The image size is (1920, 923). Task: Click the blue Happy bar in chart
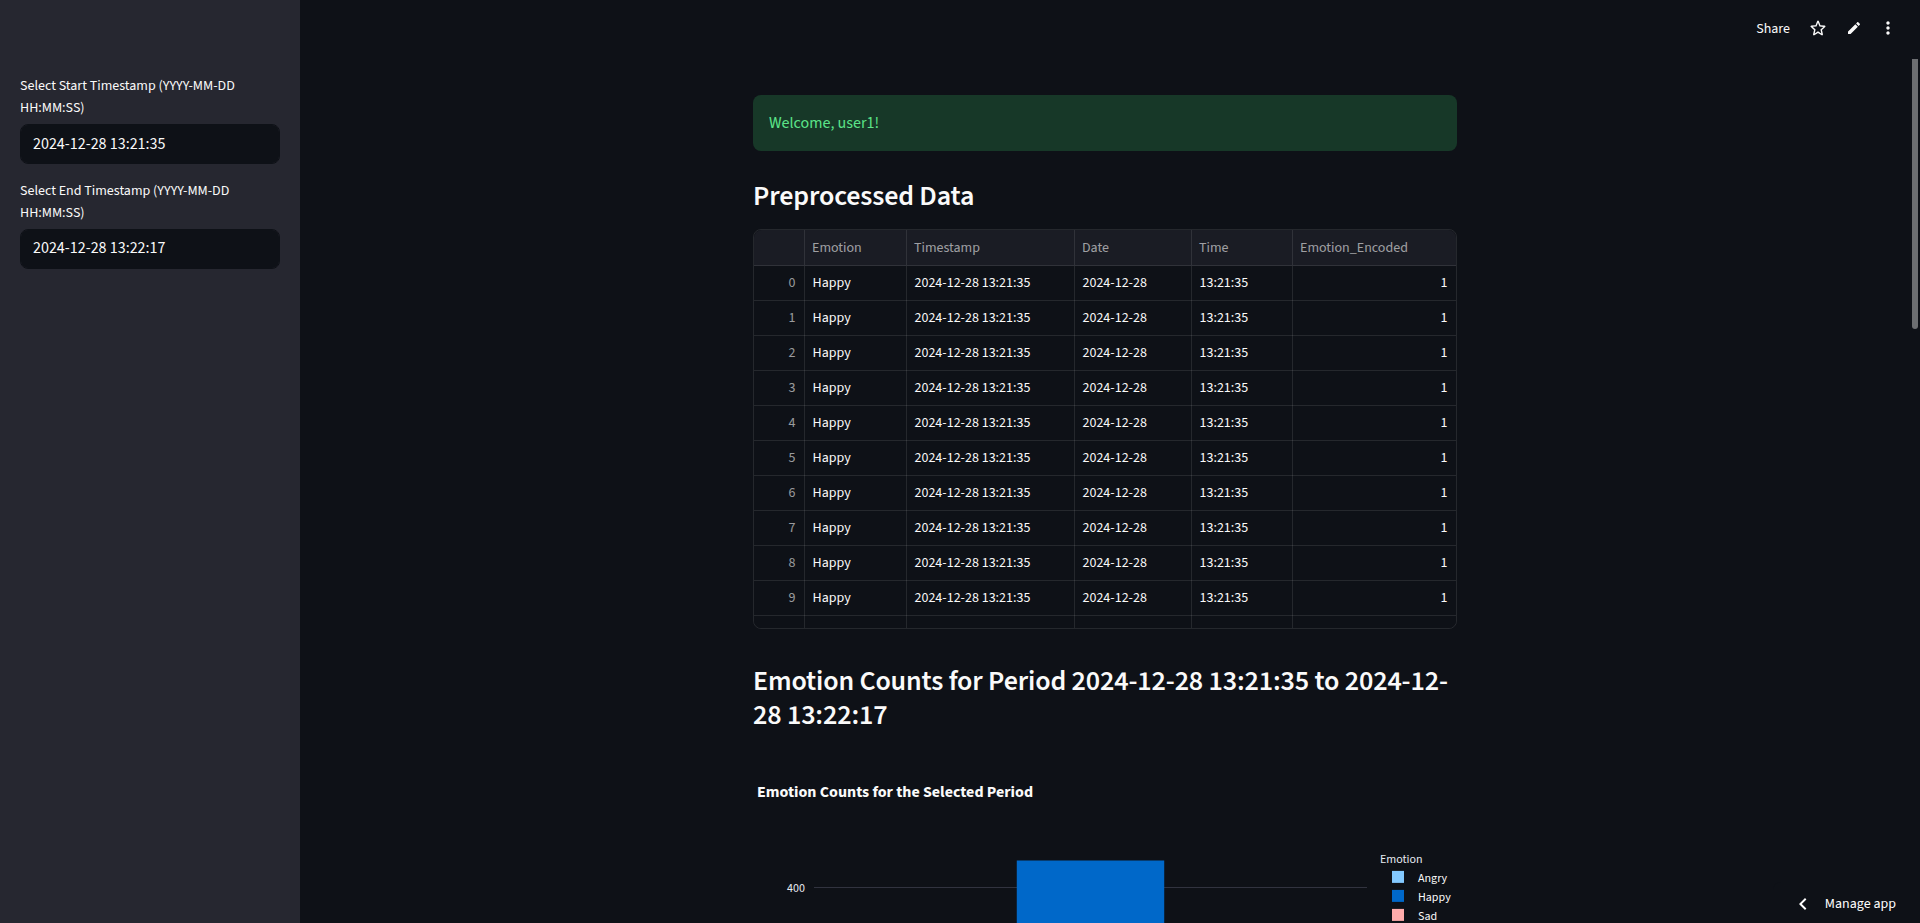[1090, 892]
